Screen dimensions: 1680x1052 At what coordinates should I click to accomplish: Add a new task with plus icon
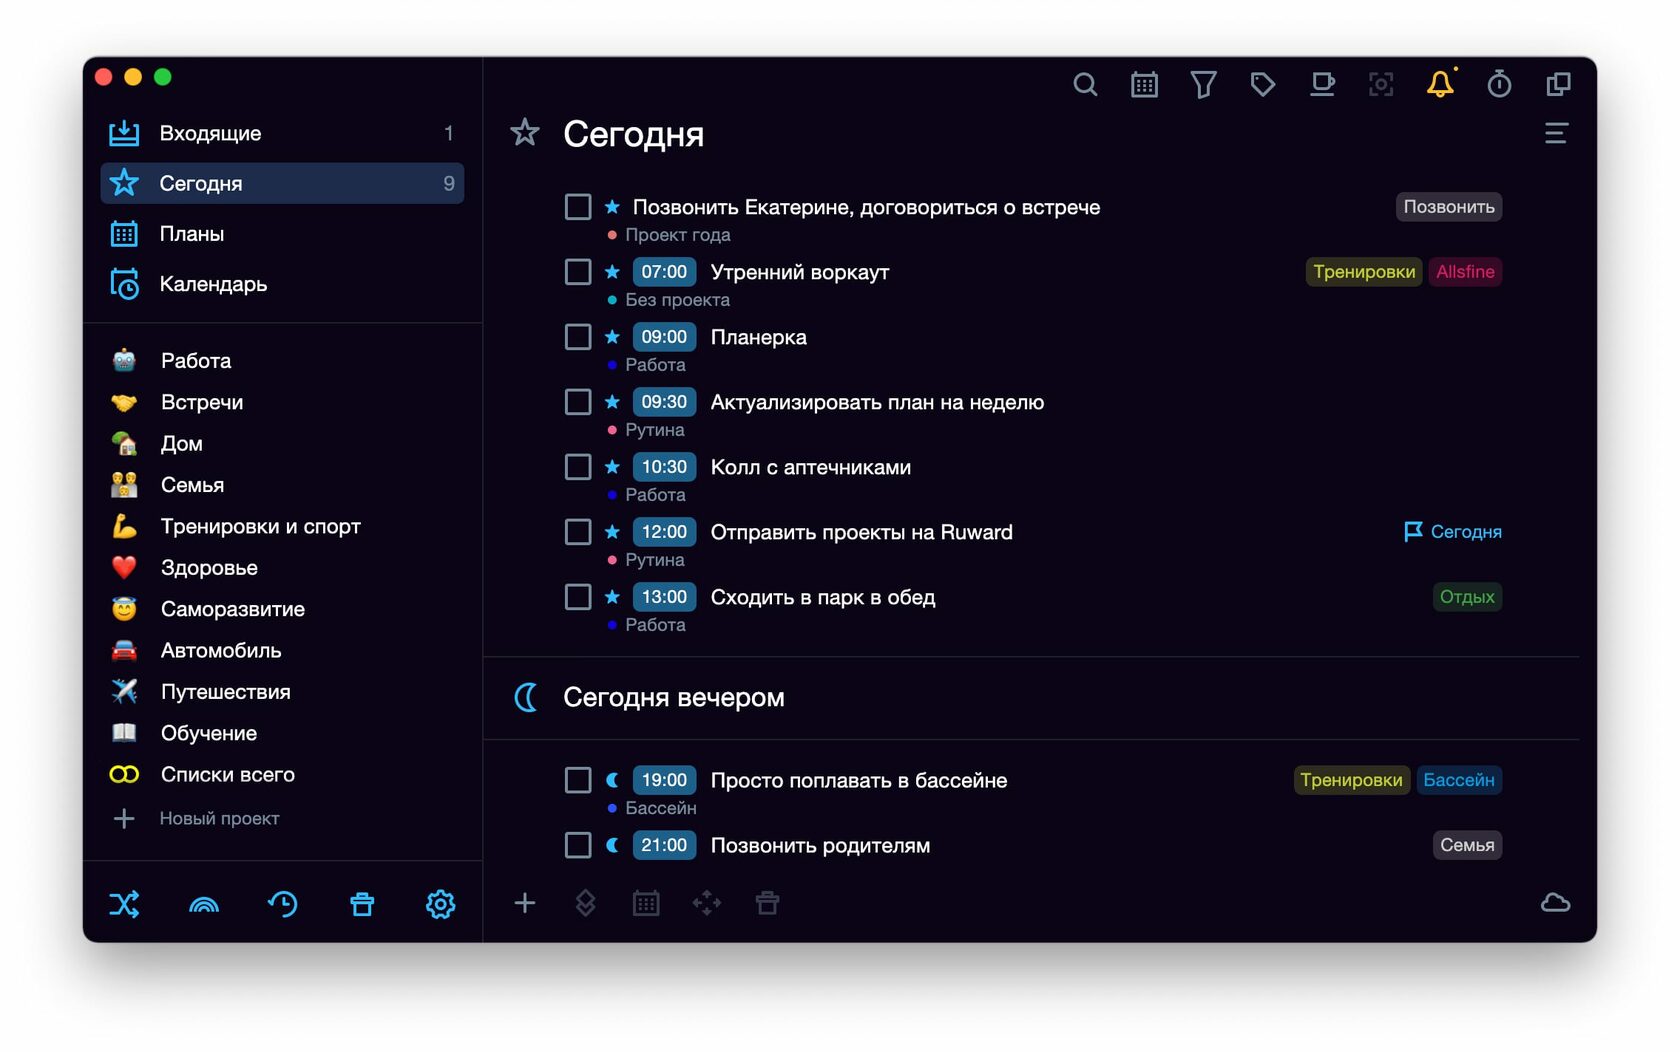tap(525, 903)
